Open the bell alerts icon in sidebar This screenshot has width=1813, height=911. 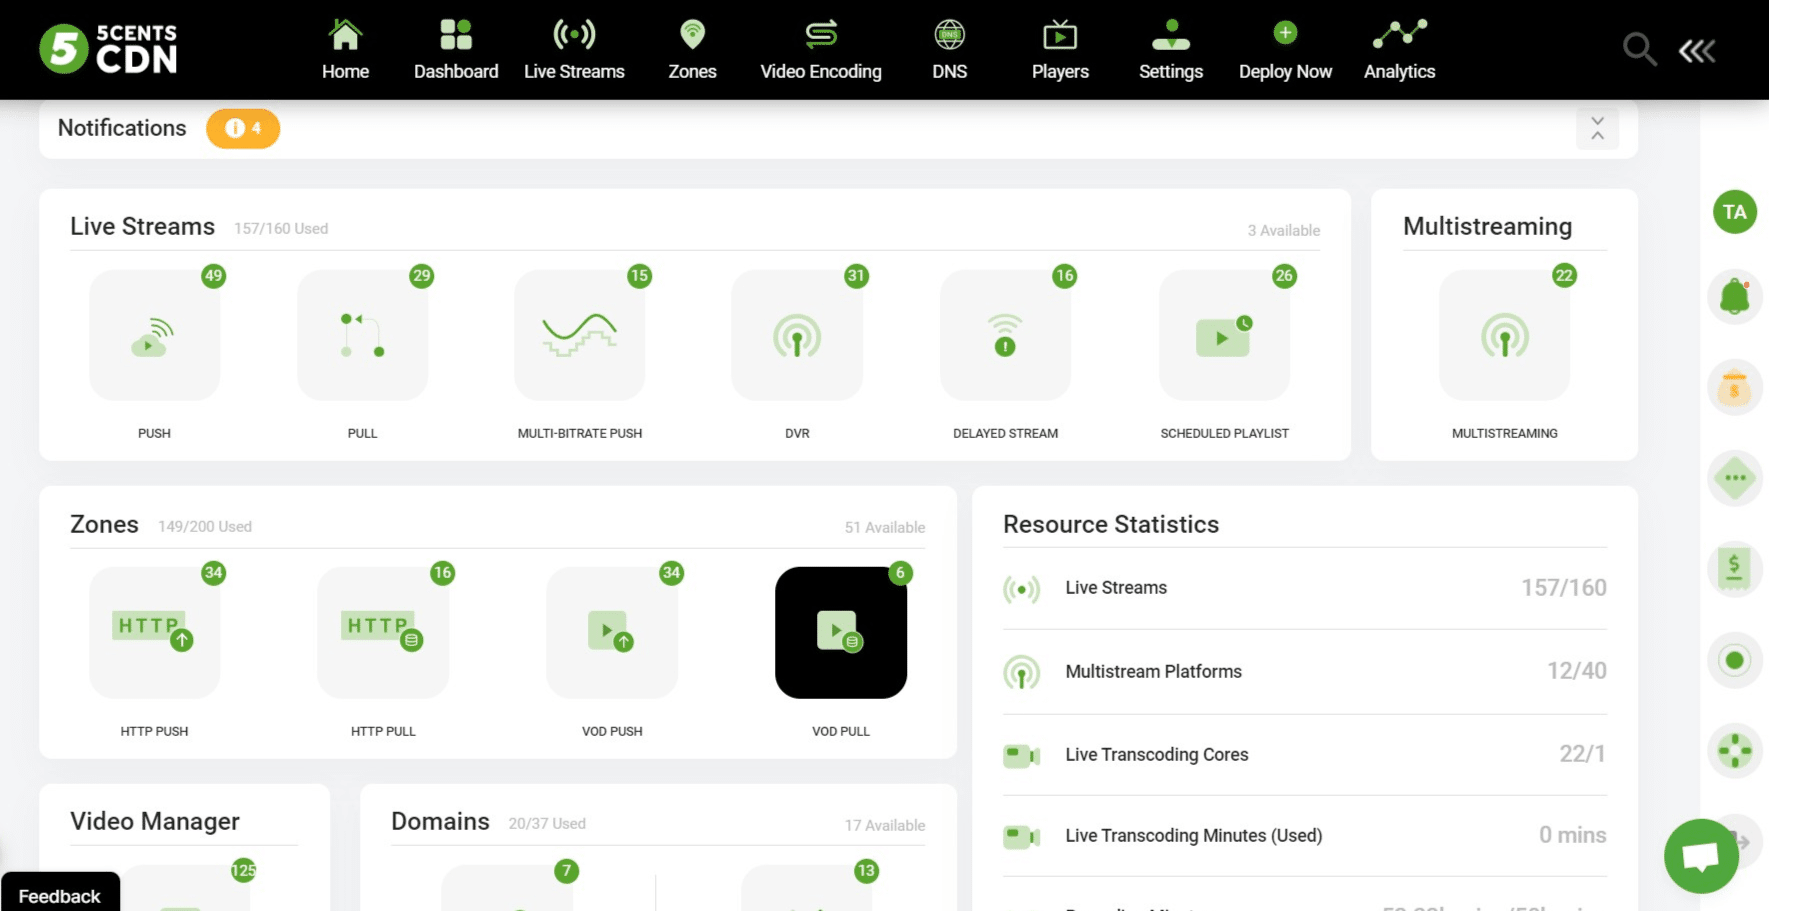click(x=1735, y=297)
